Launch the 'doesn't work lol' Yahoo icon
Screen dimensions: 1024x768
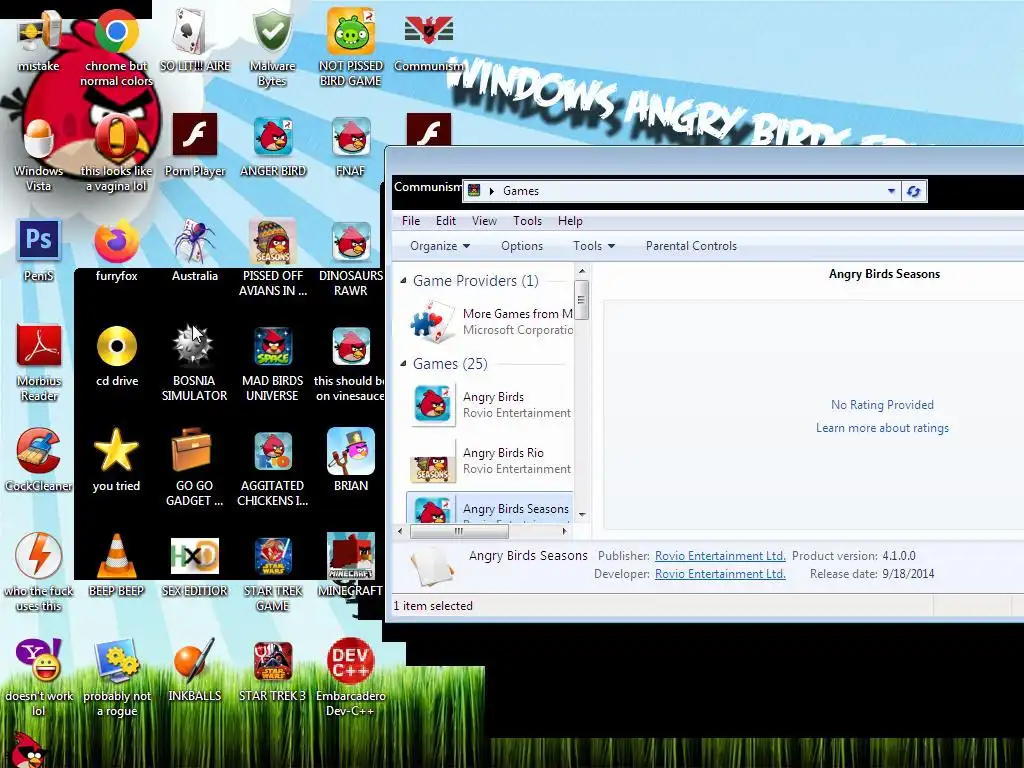point(38,676)
